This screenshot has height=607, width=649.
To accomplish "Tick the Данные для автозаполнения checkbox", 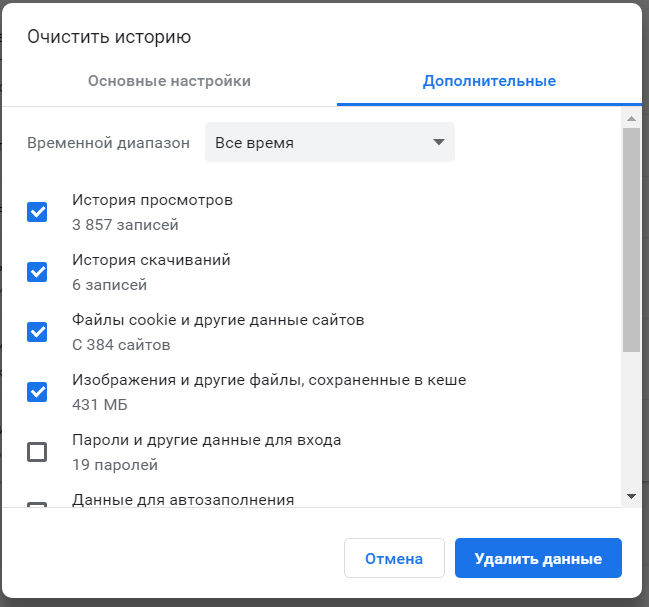I will click(x=37, y=504).
